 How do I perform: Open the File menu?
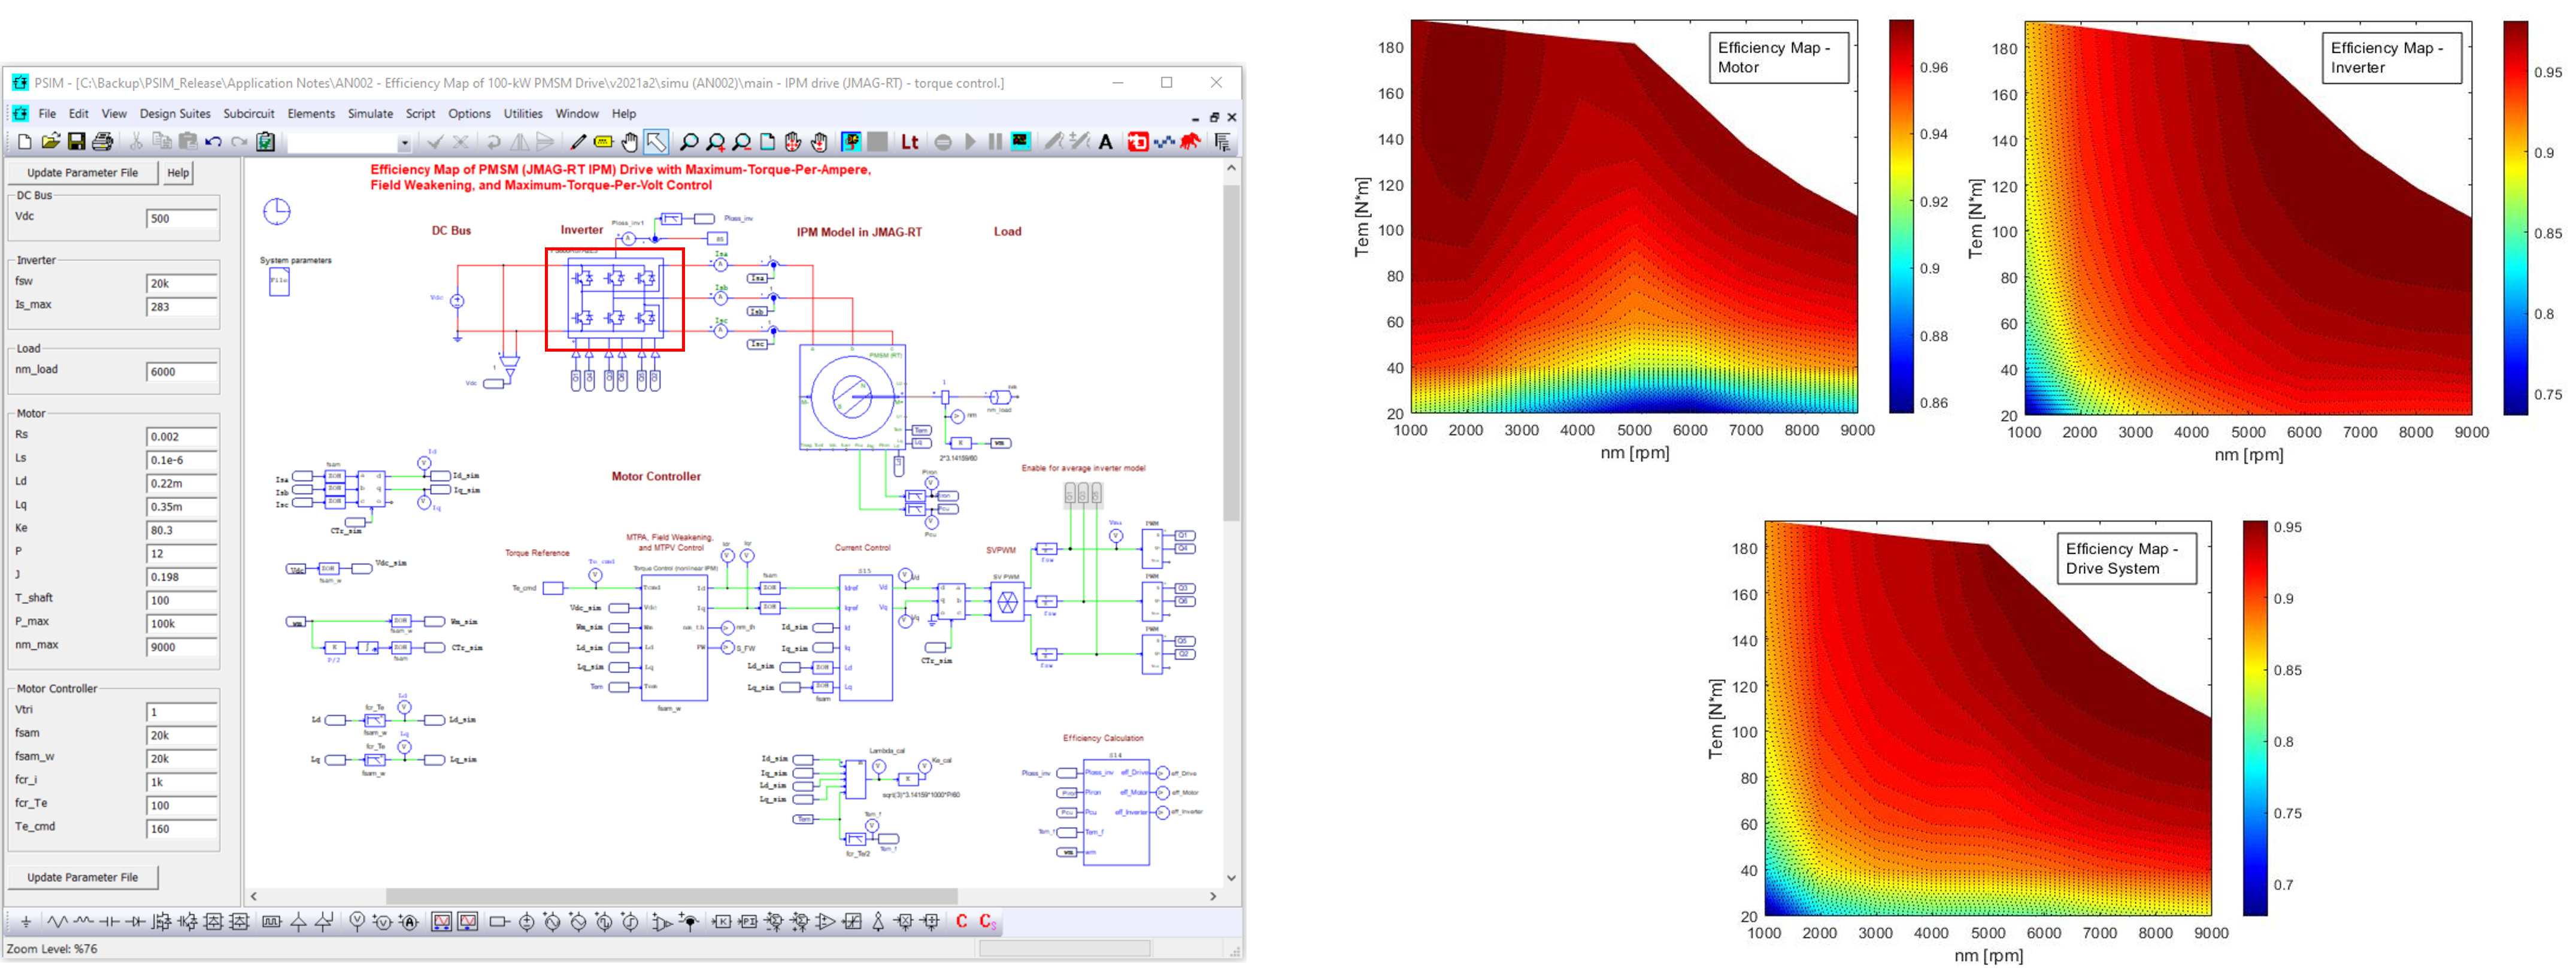click(47, 114)
